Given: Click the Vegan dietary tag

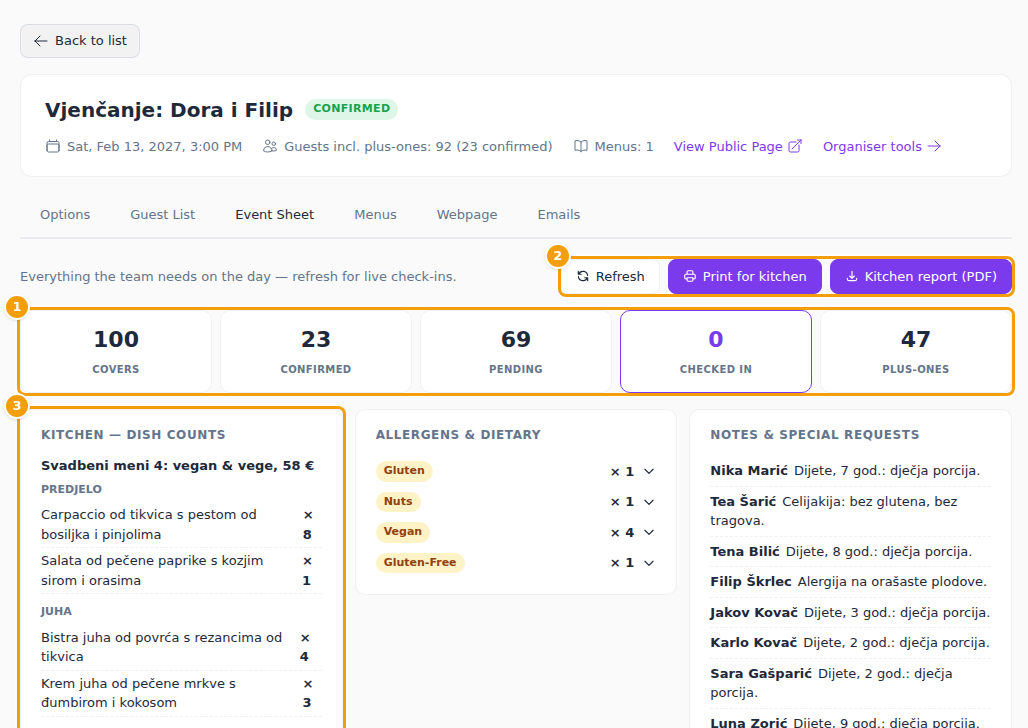Looking at the screenshot, I should [x=403, y=532].
